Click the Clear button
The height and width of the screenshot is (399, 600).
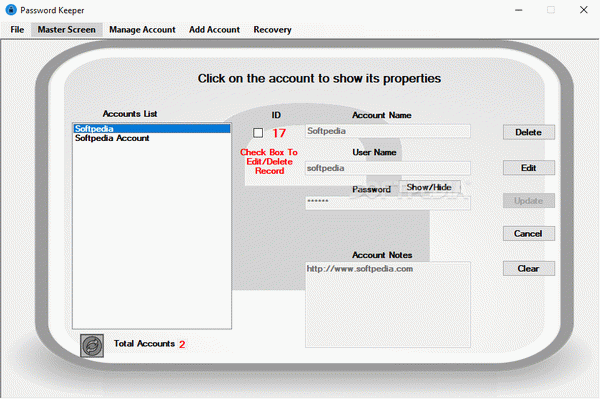[528, 269]
